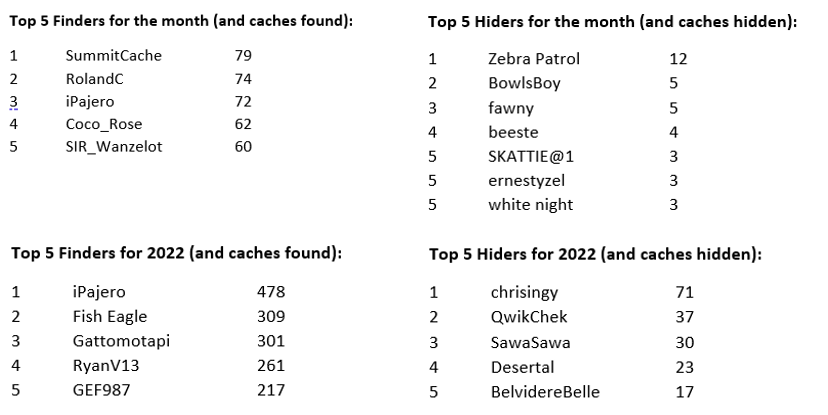Select the RolandC entry in monthly finders
Screen dimensions: 828x415
click(x=95, y=79)
